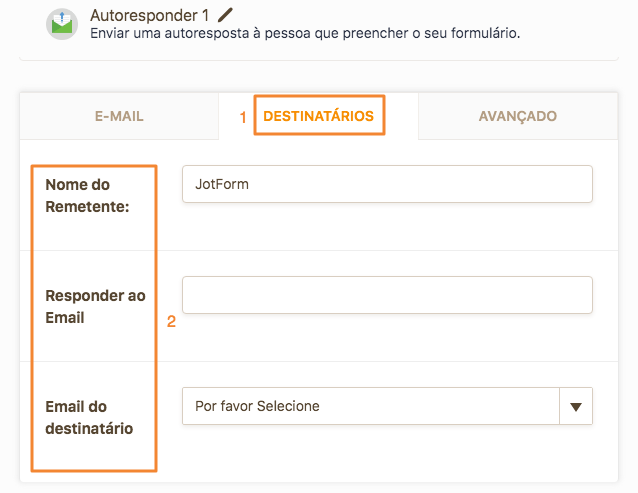Click the 'Email do destinatário' label
Screen dimensions: 638x493
click(x=89, y=417)
